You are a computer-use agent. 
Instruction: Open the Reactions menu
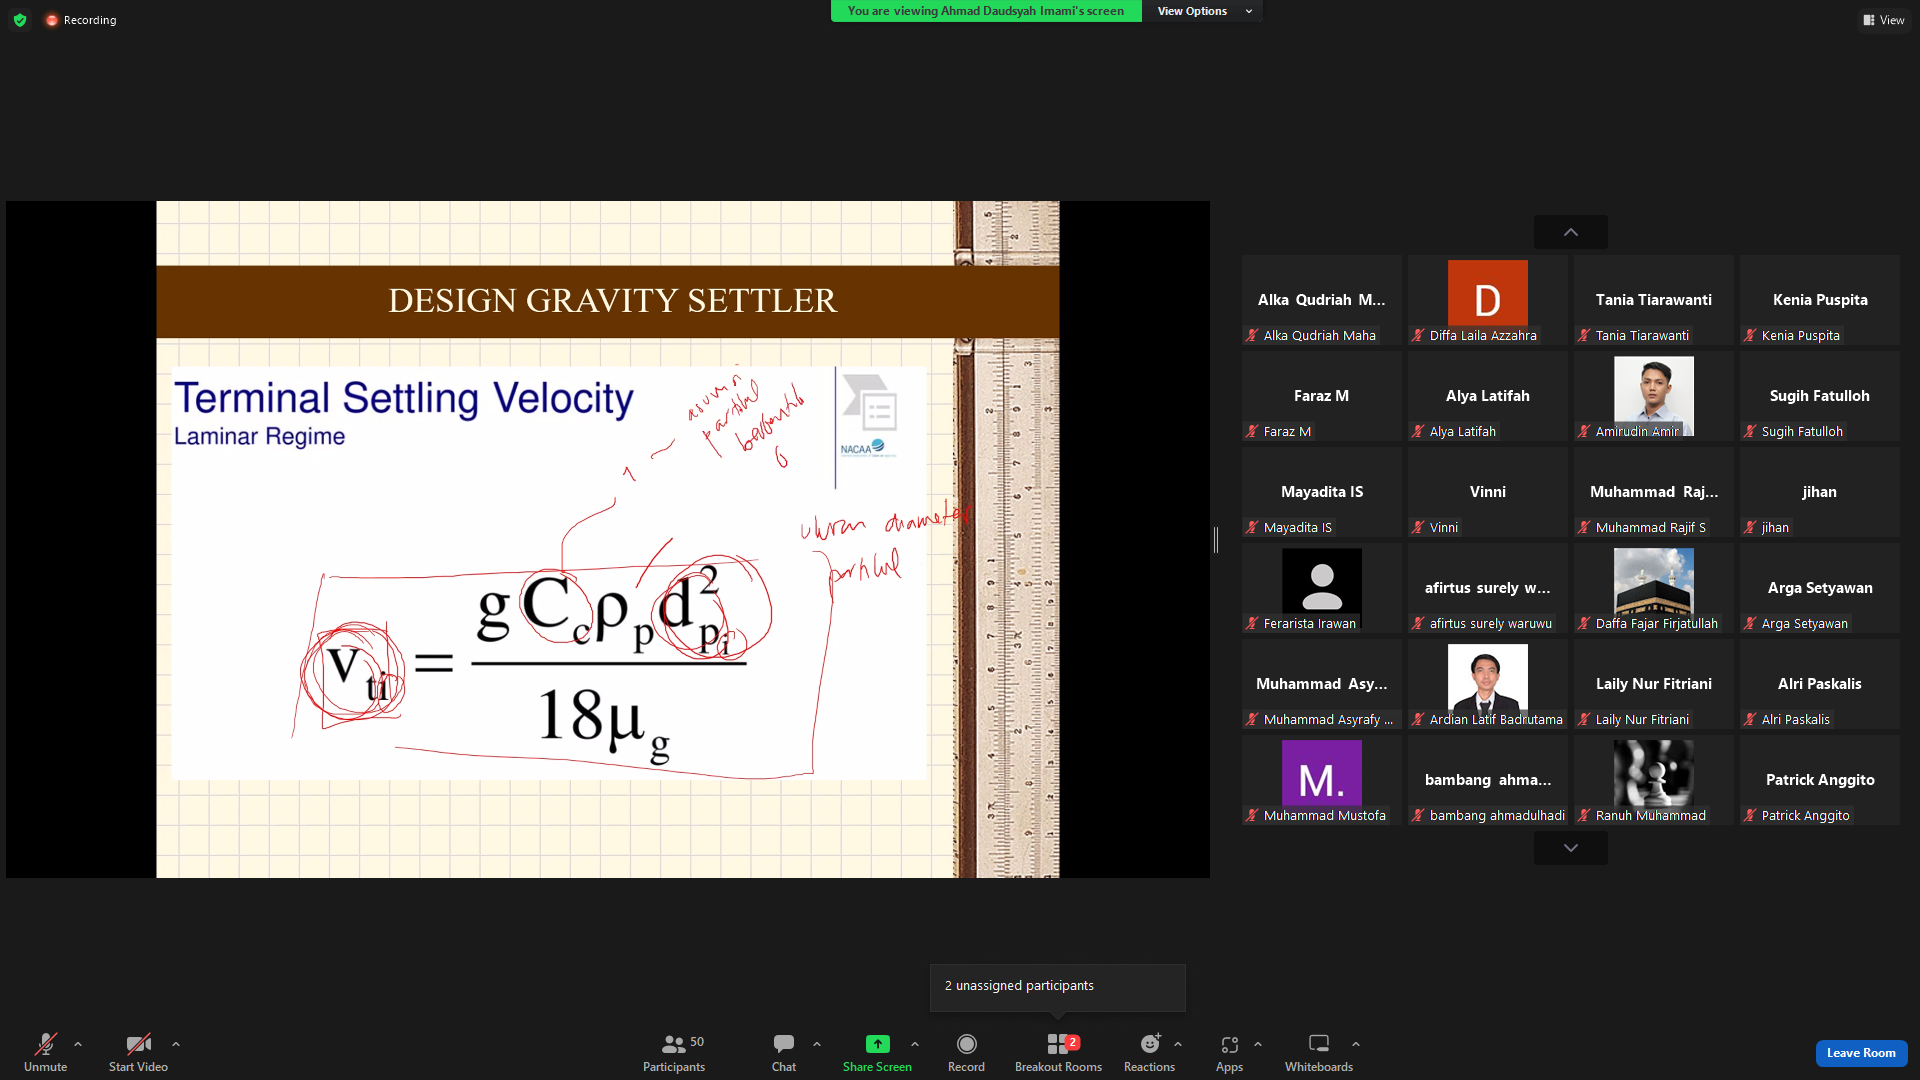click(1149, 1053)
